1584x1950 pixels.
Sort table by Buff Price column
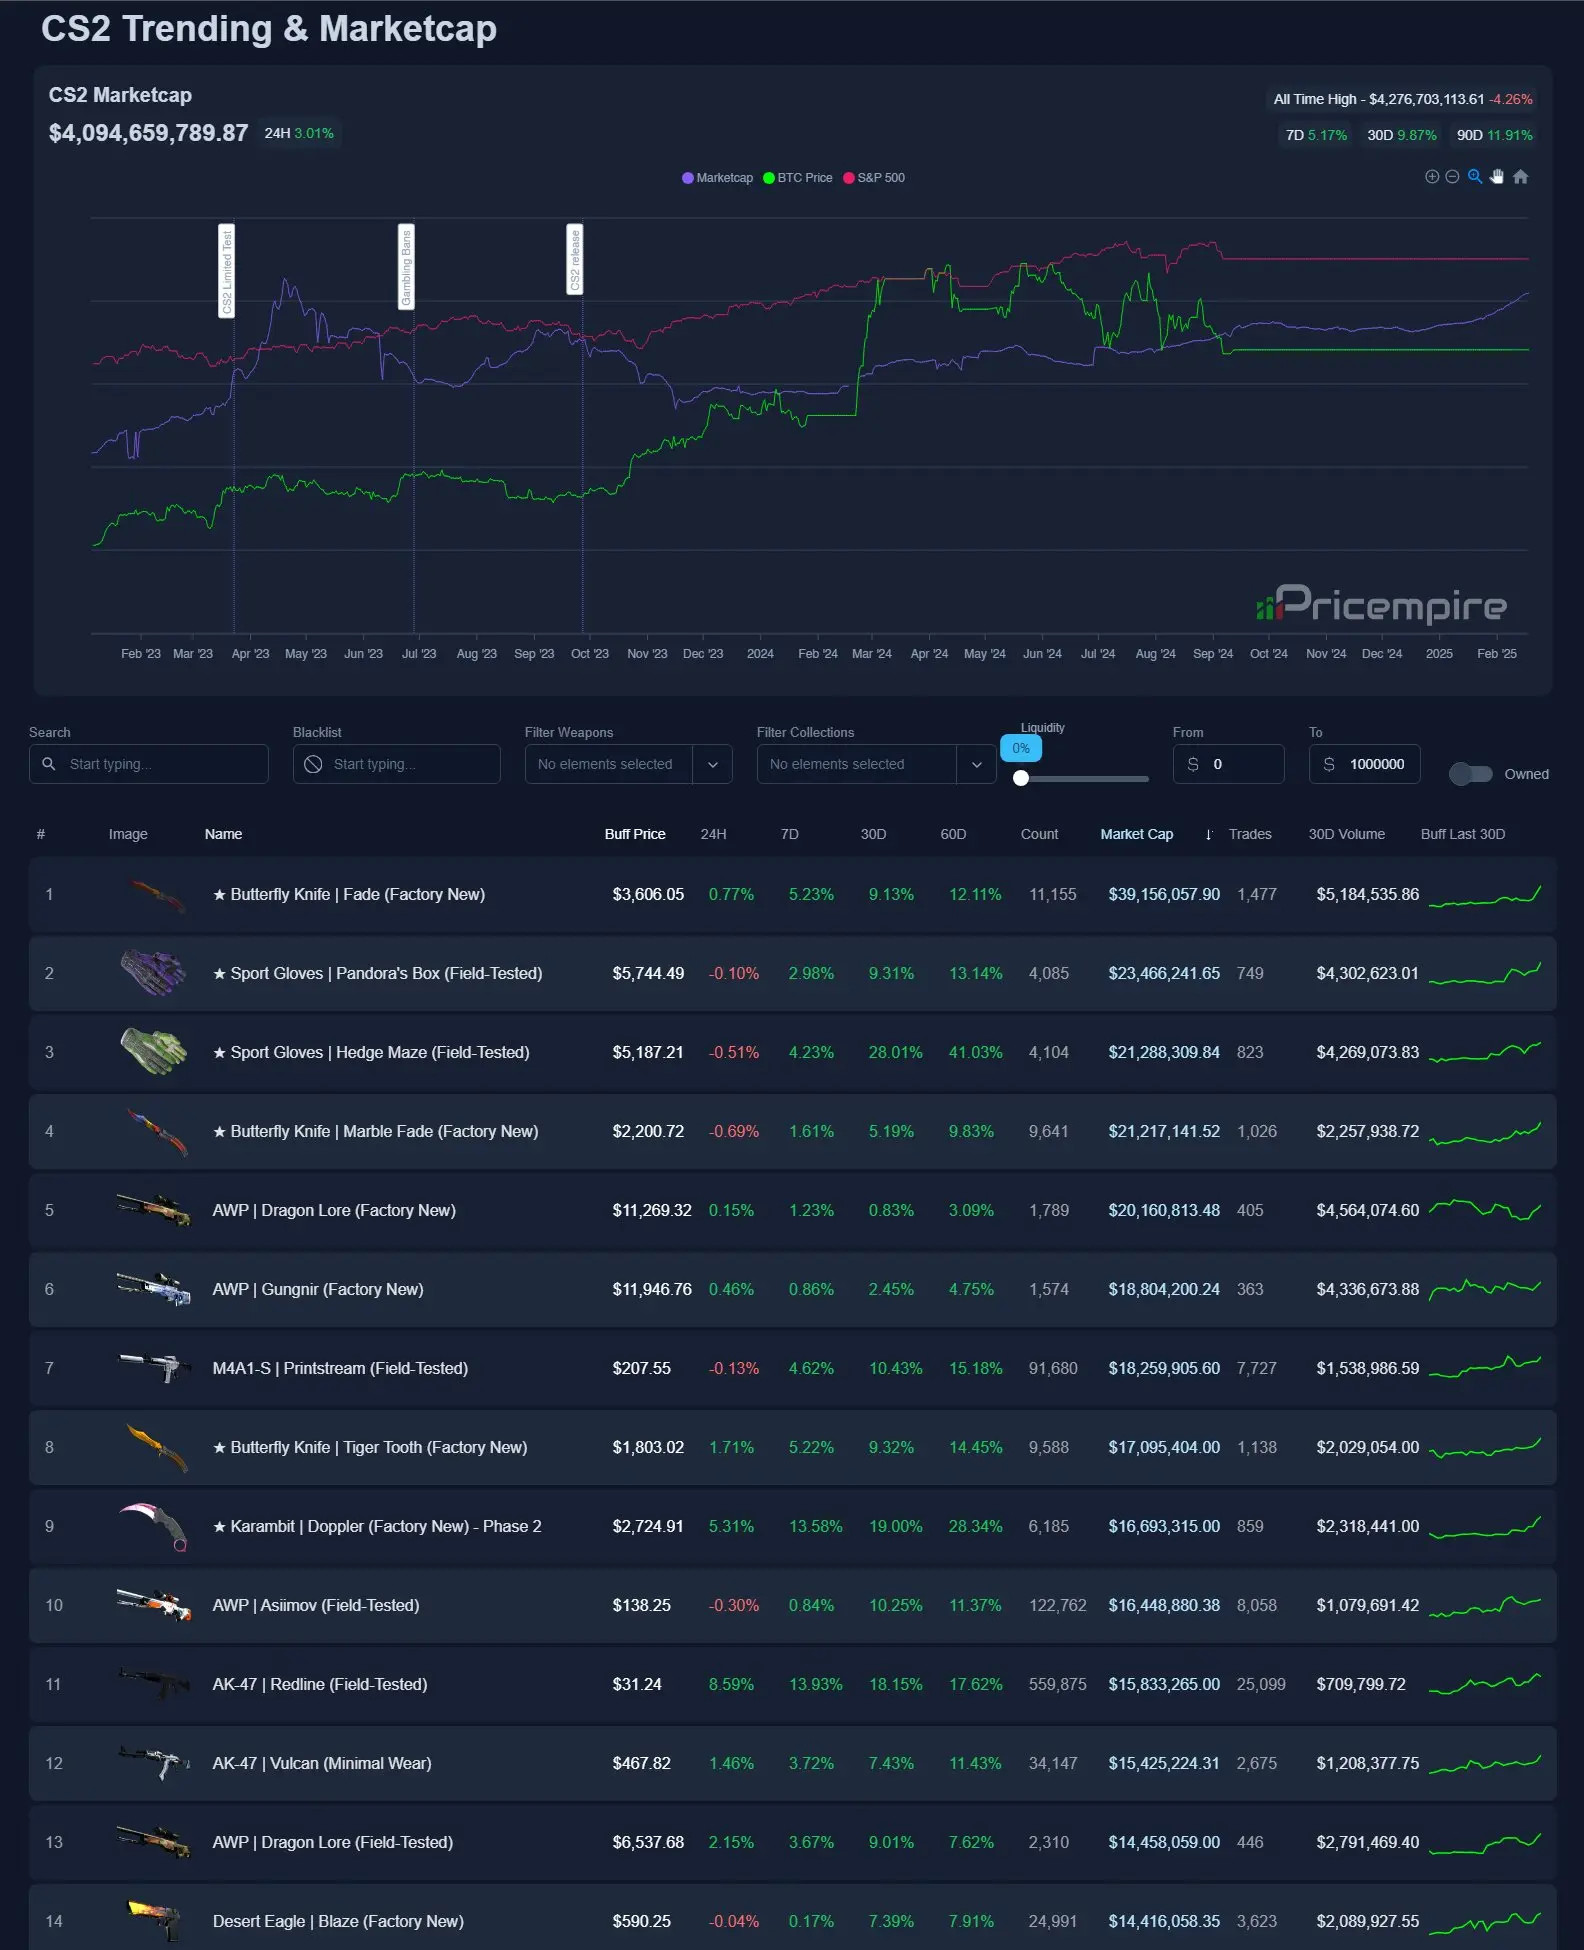[x=635, y=834]
